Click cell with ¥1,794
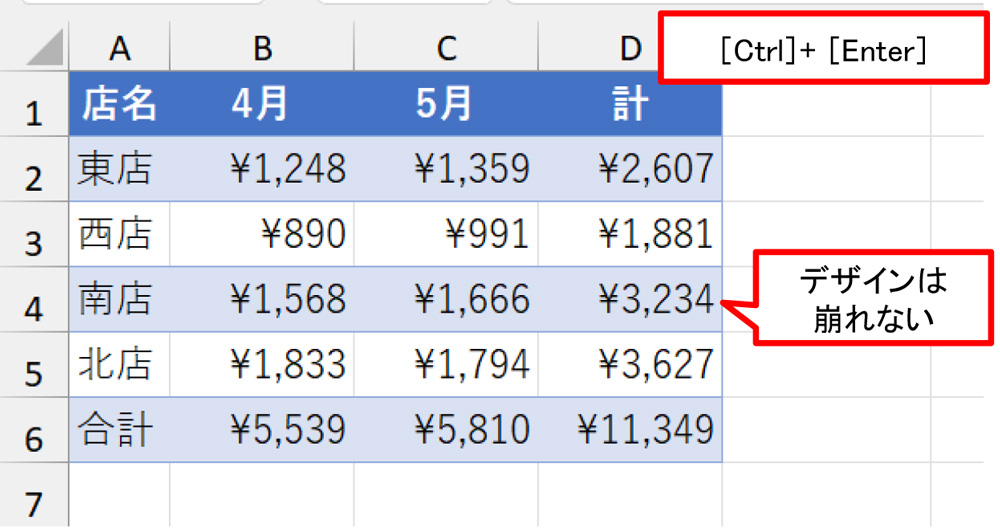Image resolution: width=1000 pixels, height=530 pixels. coord(446,365)
